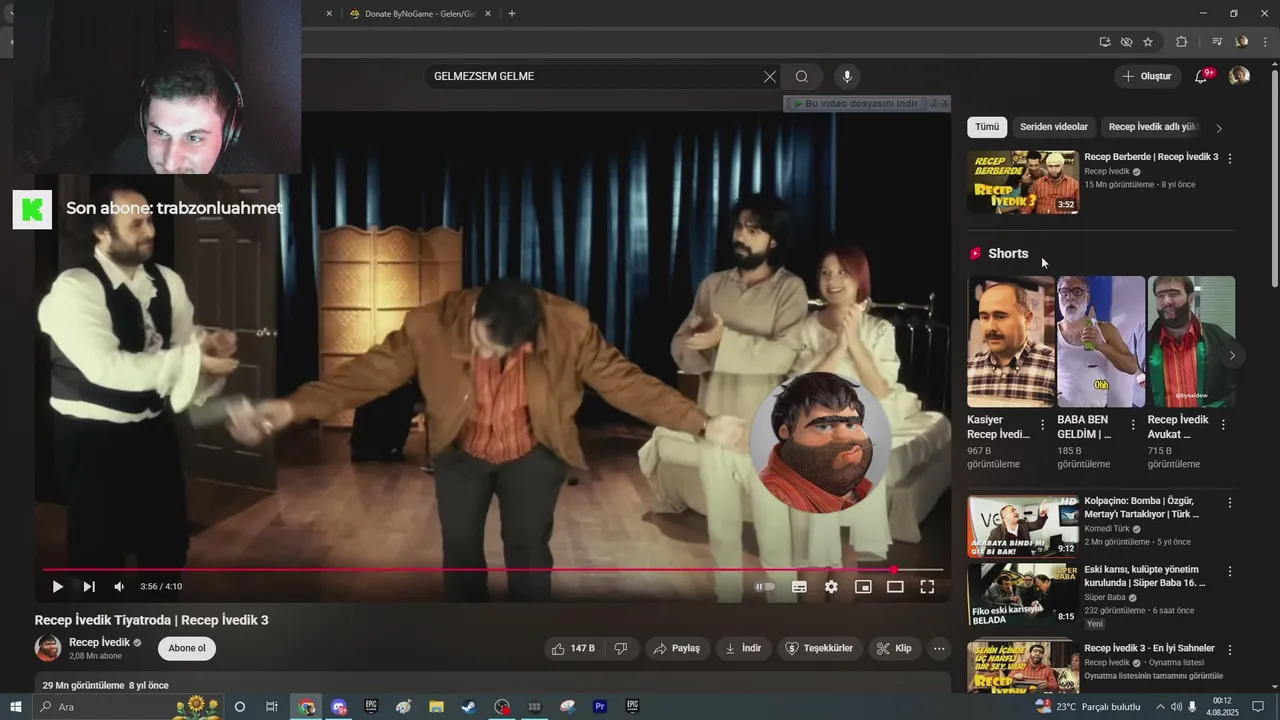
Task: Open options for BABA BEN GELDİM short
Action: coord(1133,425)
